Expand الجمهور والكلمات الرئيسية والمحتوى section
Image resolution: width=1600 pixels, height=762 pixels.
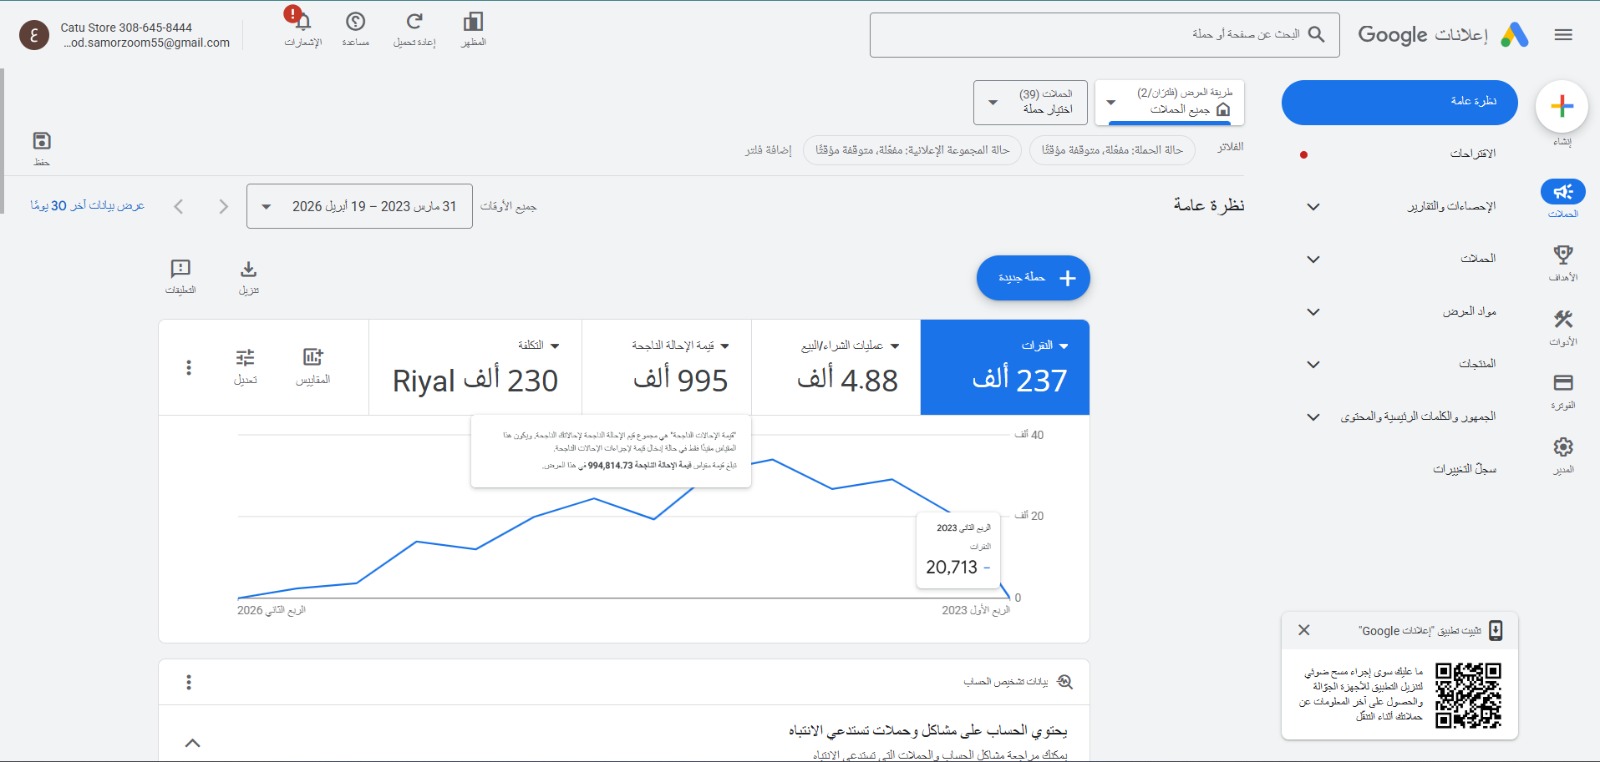(1314, 417)
